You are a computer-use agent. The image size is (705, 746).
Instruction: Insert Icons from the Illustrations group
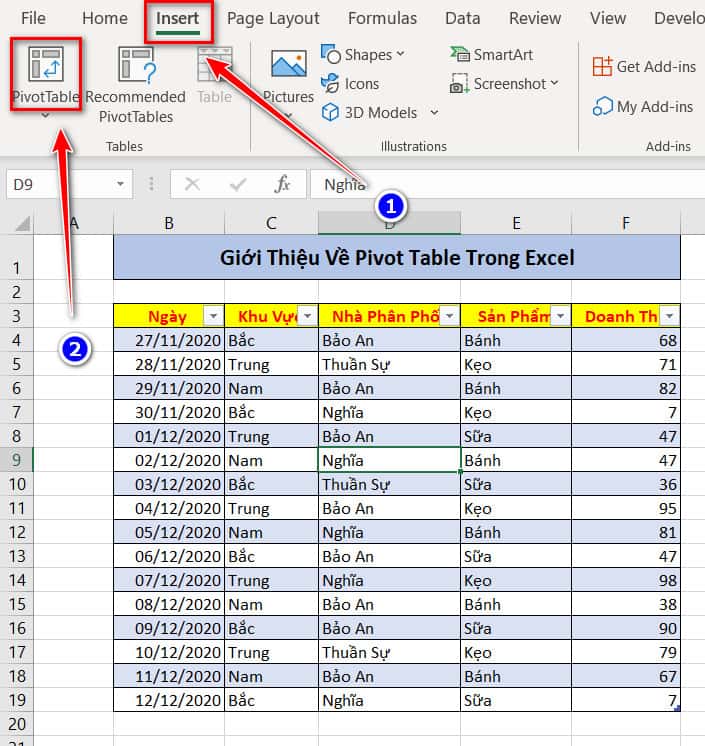350,84
